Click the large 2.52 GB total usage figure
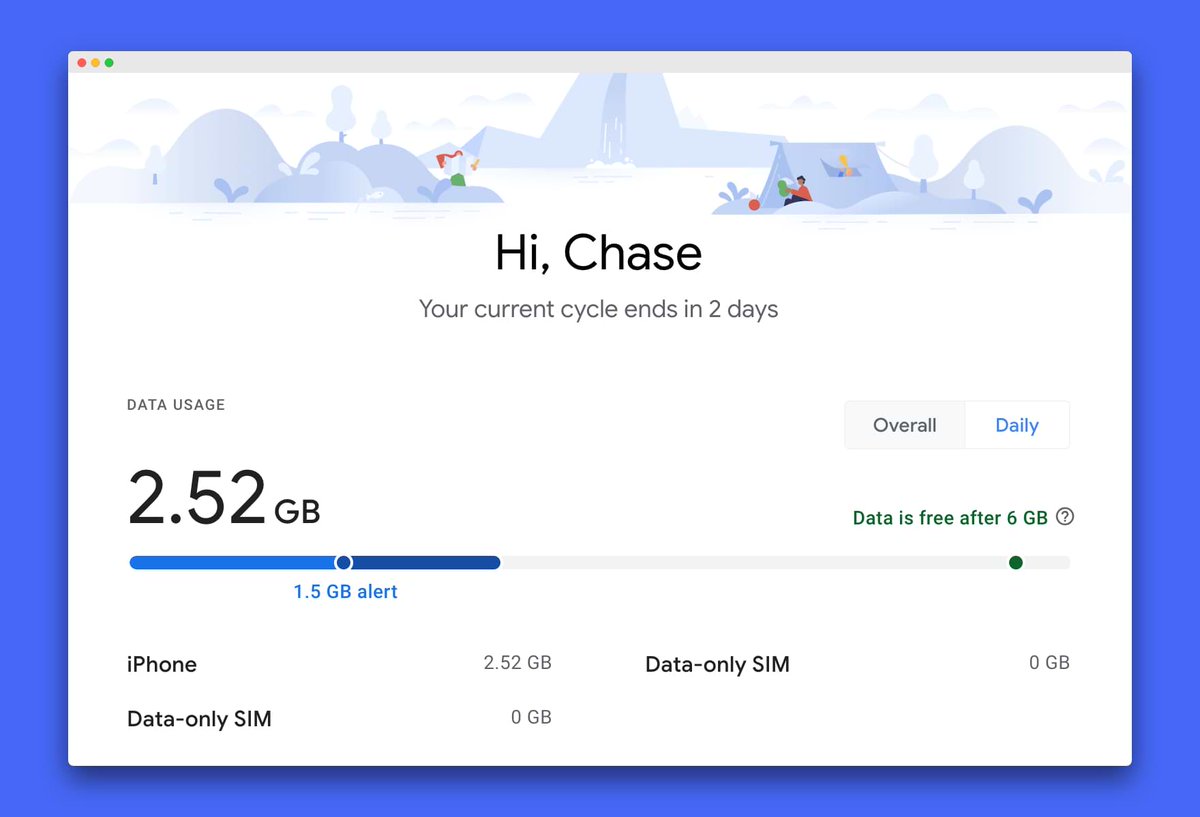The width and height of the screenshot is (1200, 817). [224, 498]
